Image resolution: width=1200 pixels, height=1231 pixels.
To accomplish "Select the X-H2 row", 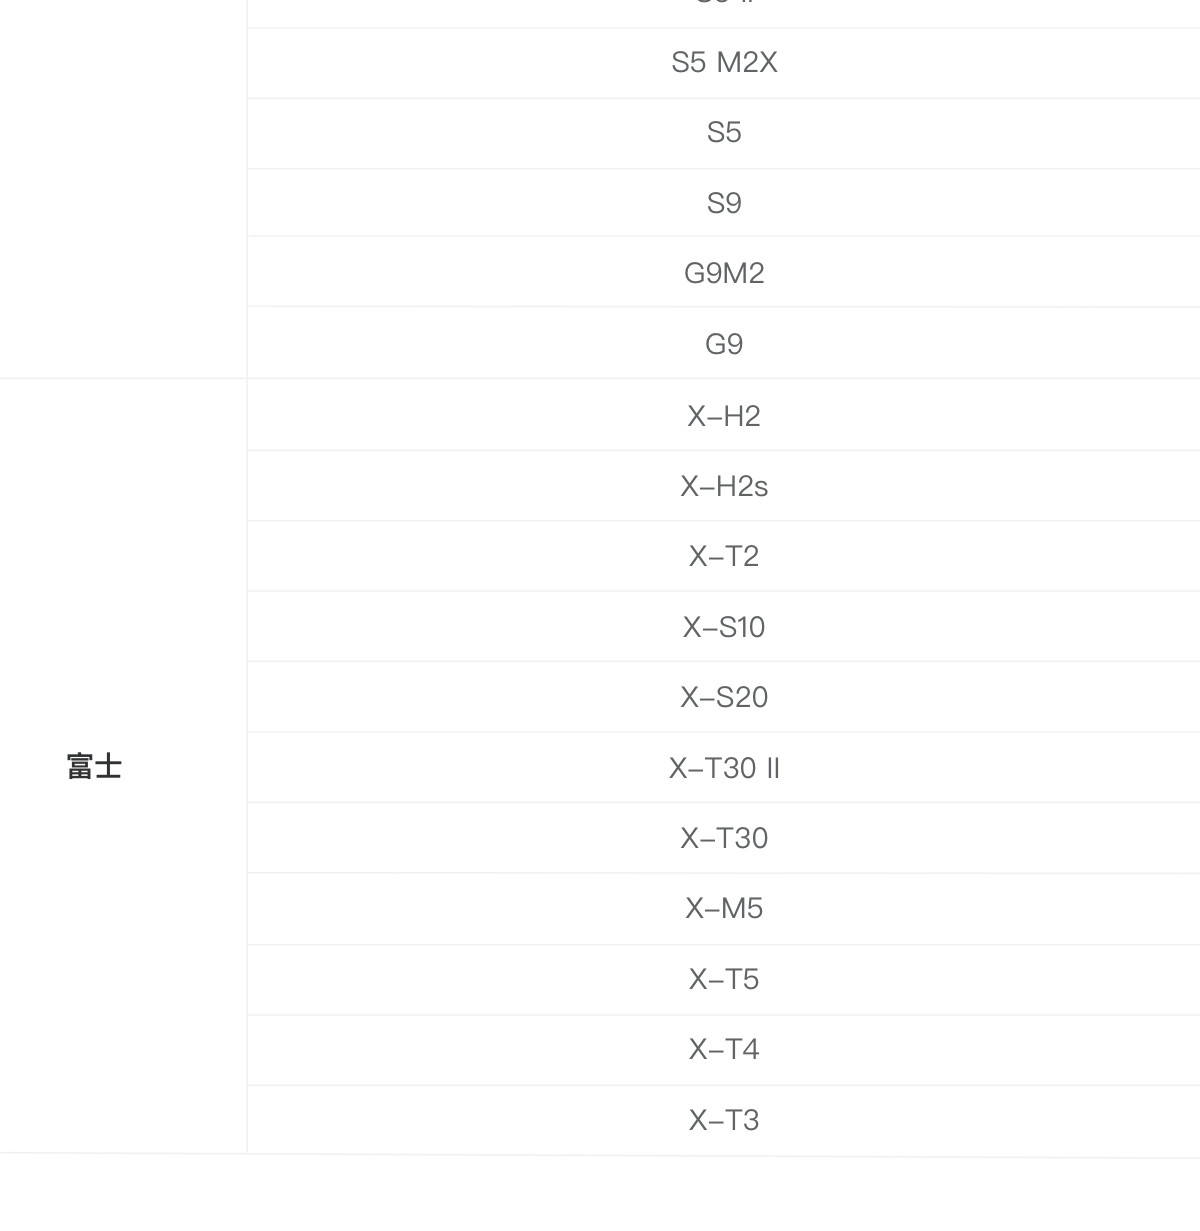I will (724, 416).
